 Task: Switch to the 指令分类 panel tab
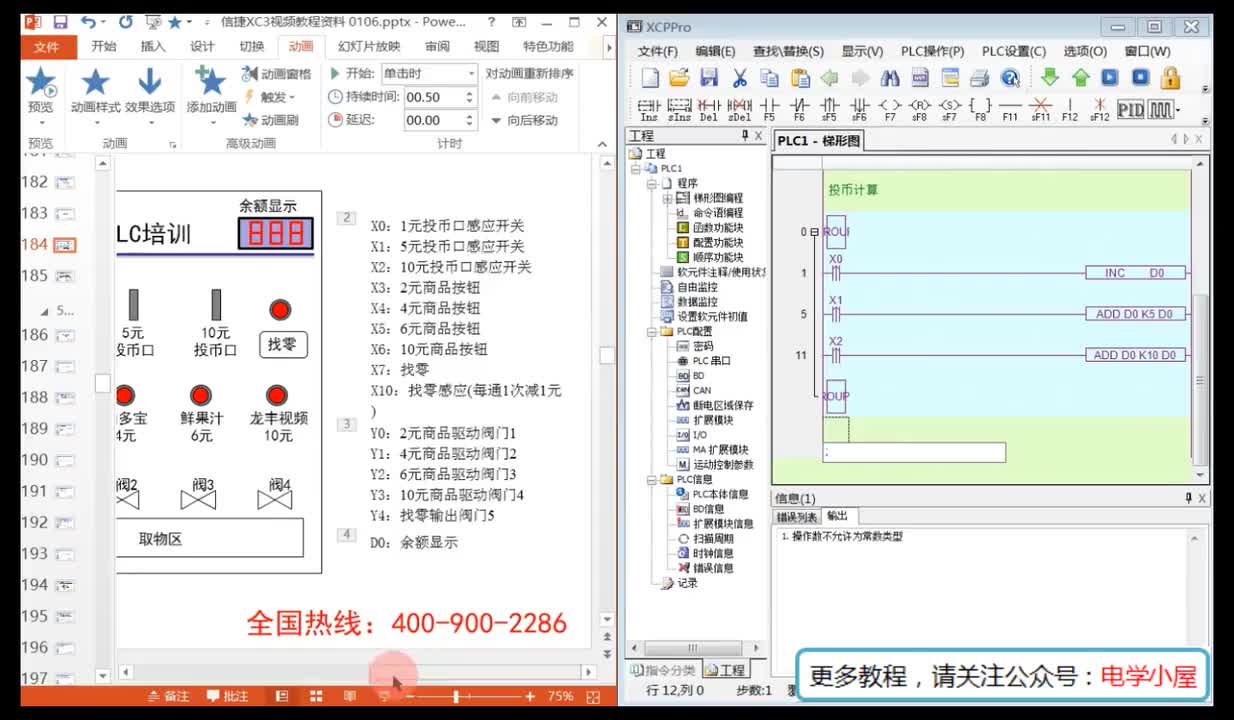pyautogui.click(x=663, y=670)
